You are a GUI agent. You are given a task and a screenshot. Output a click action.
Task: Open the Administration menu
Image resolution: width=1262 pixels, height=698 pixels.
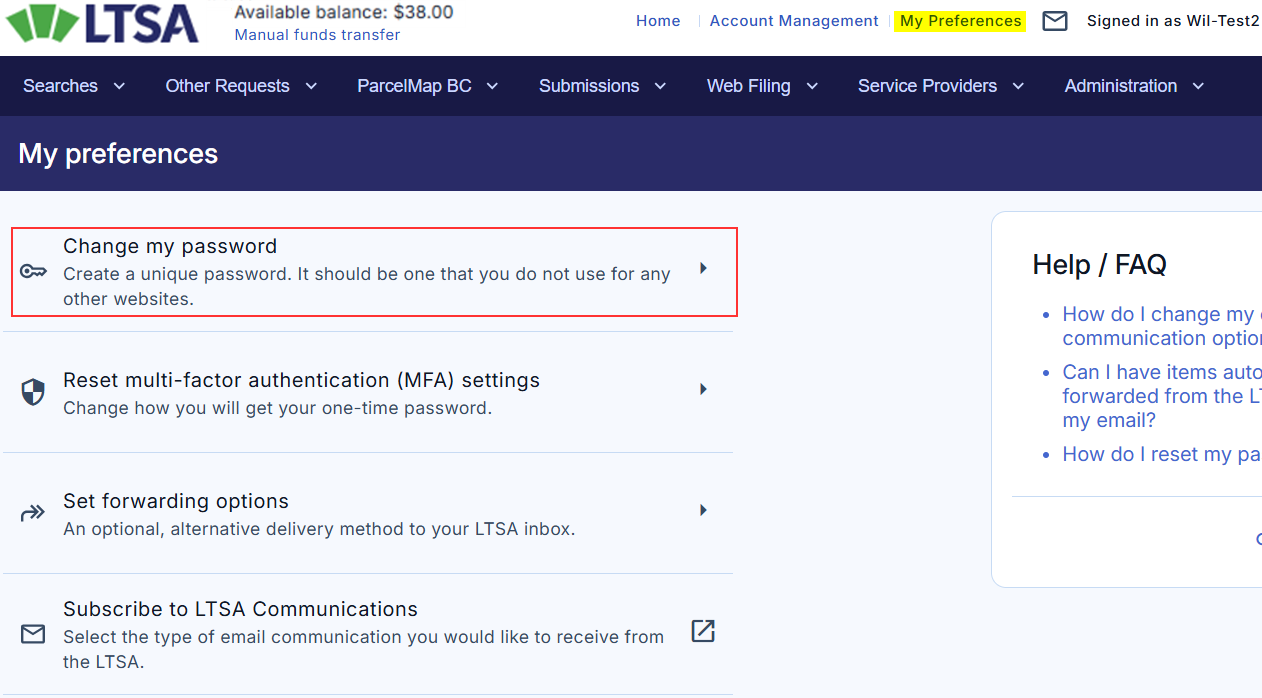[1134, 86]
